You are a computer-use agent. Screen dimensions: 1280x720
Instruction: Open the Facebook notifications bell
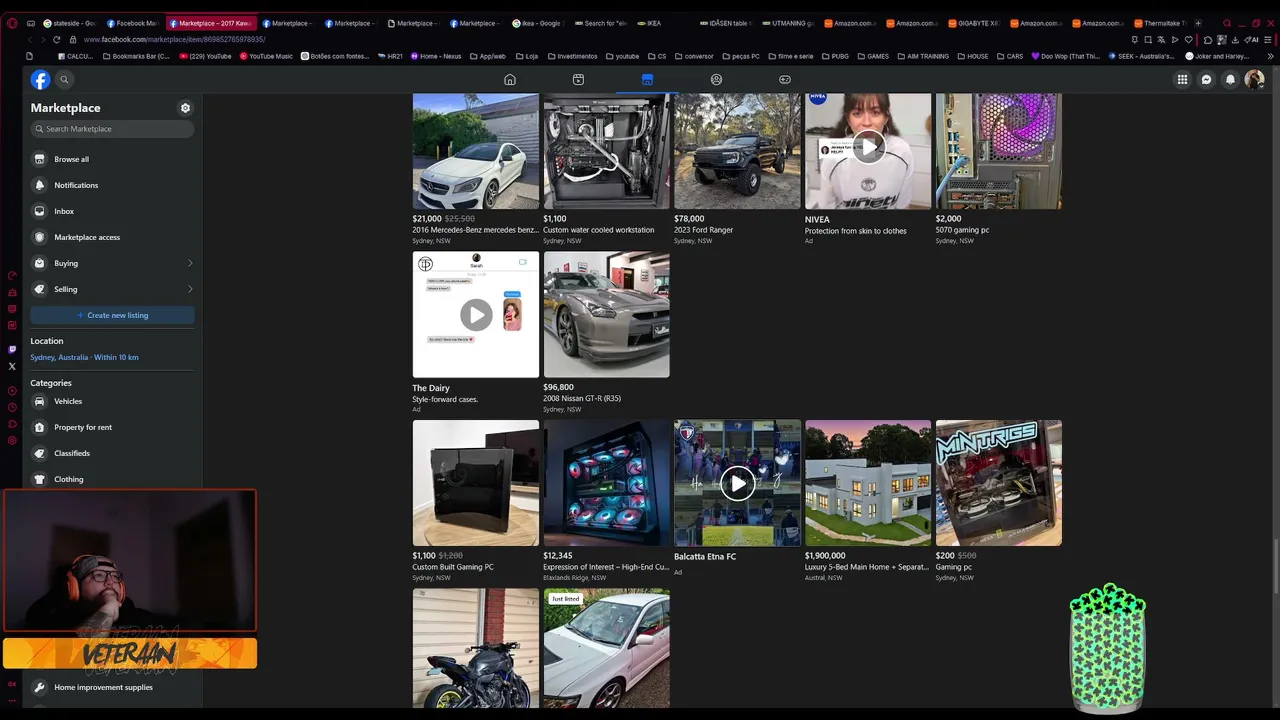click(1231, 80)
